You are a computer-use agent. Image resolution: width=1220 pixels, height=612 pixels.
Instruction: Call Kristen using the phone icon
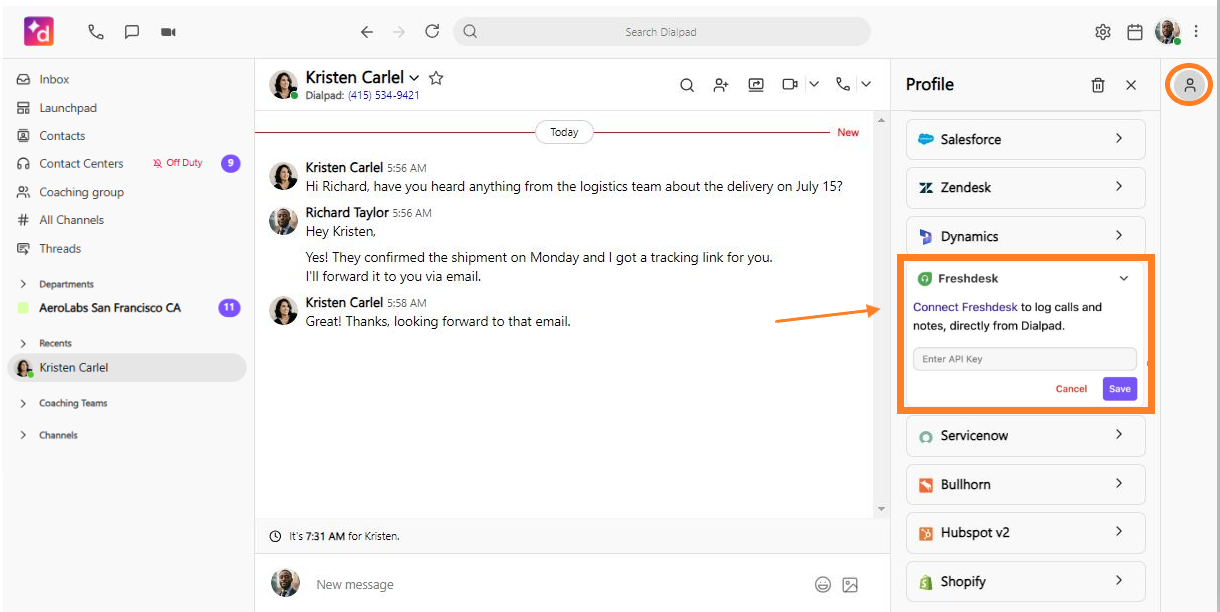click(843, 85)
